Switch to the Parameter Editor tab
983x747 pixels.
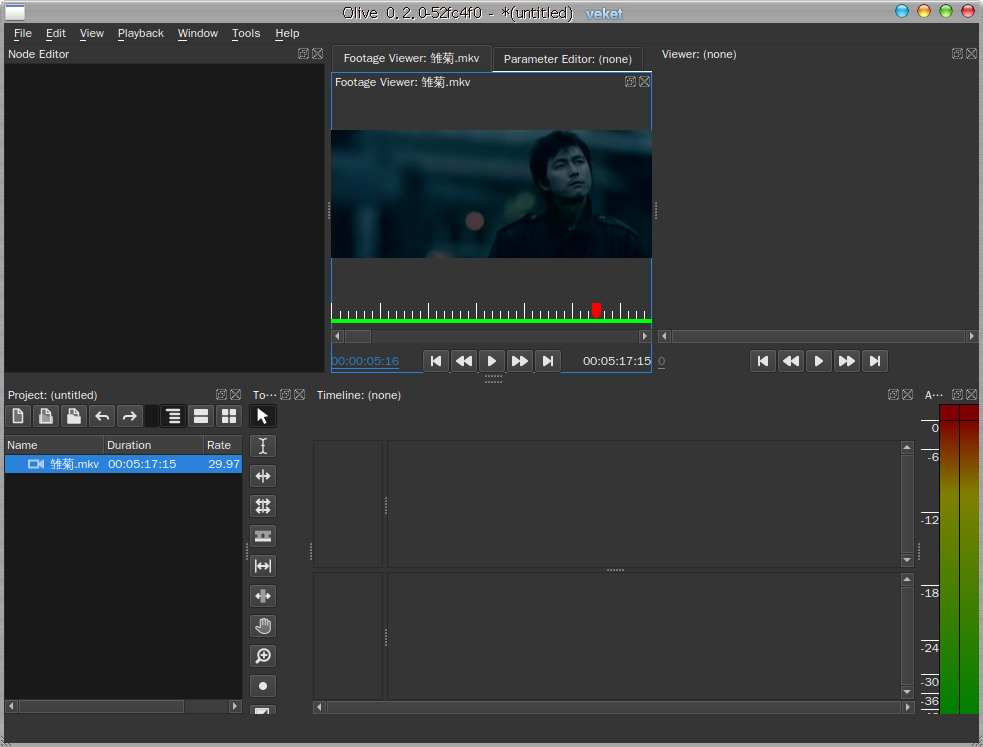tap(567, 59)
